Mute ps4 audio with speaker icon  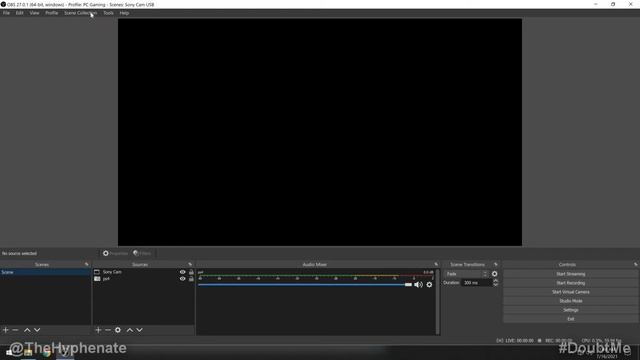(418, 284)
